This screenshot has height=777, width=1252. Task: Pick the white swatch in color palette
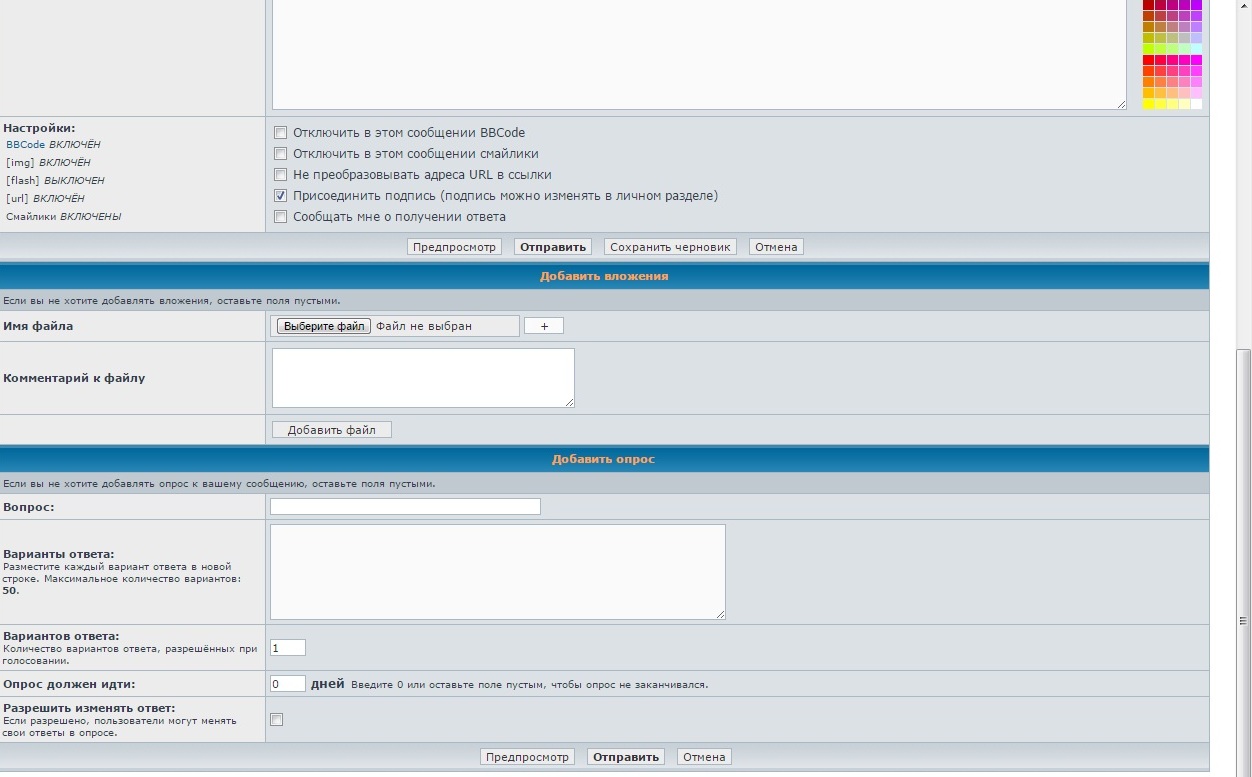[x=1196, y=104]
